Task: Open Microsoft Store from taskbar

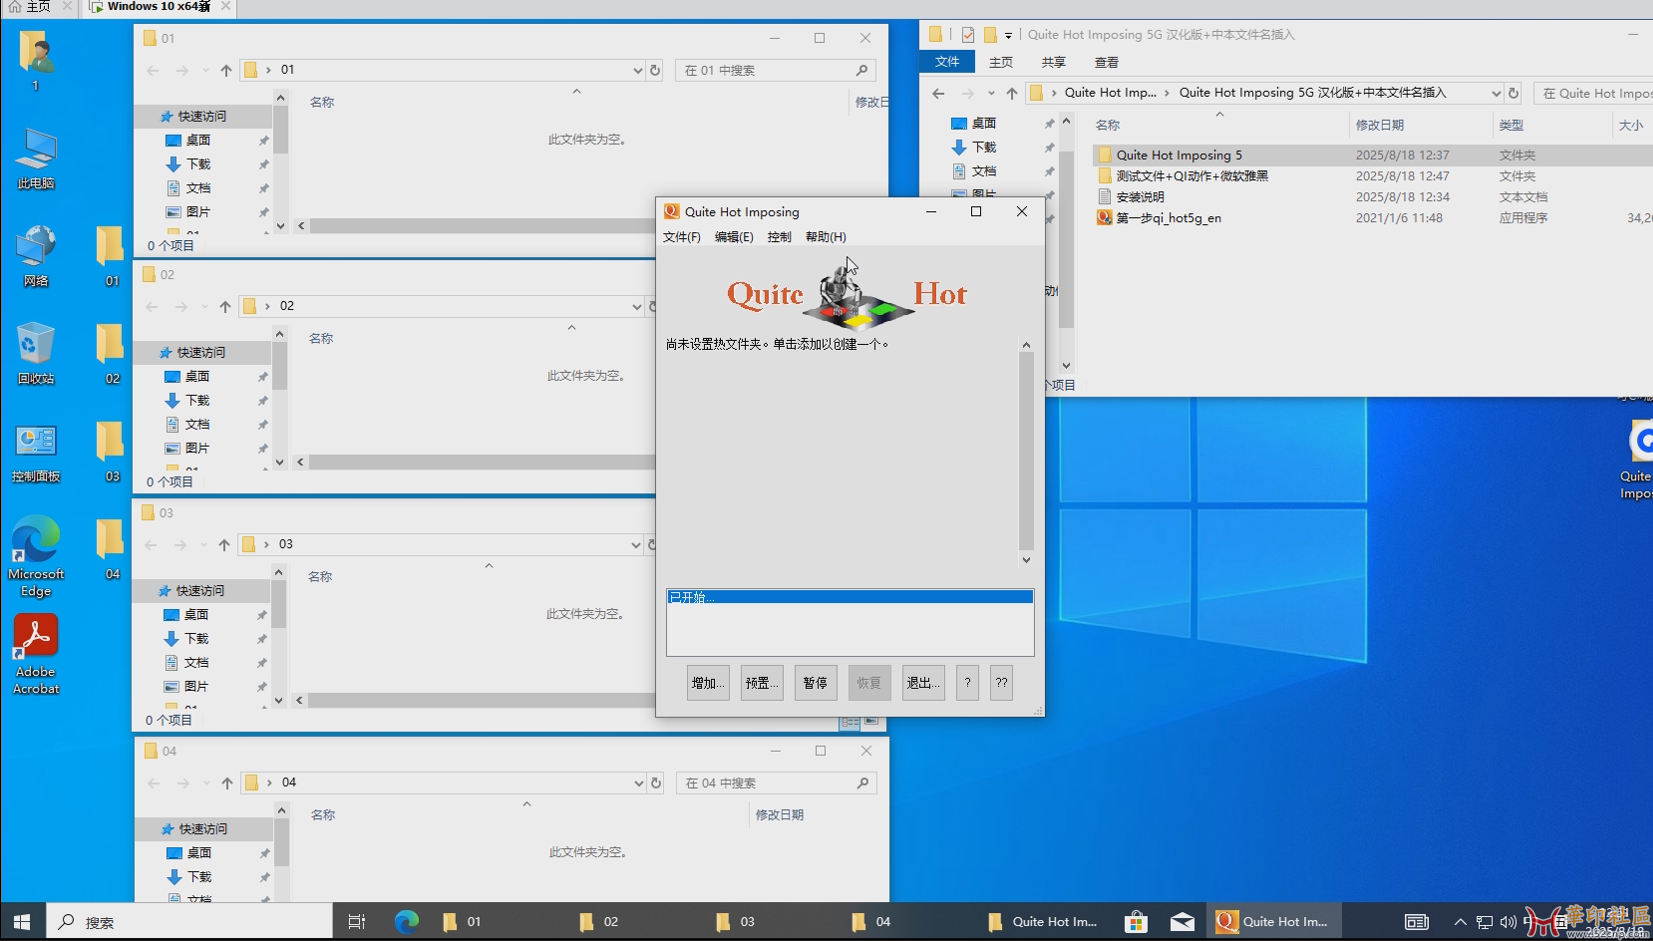Action: pos(1136,922)
